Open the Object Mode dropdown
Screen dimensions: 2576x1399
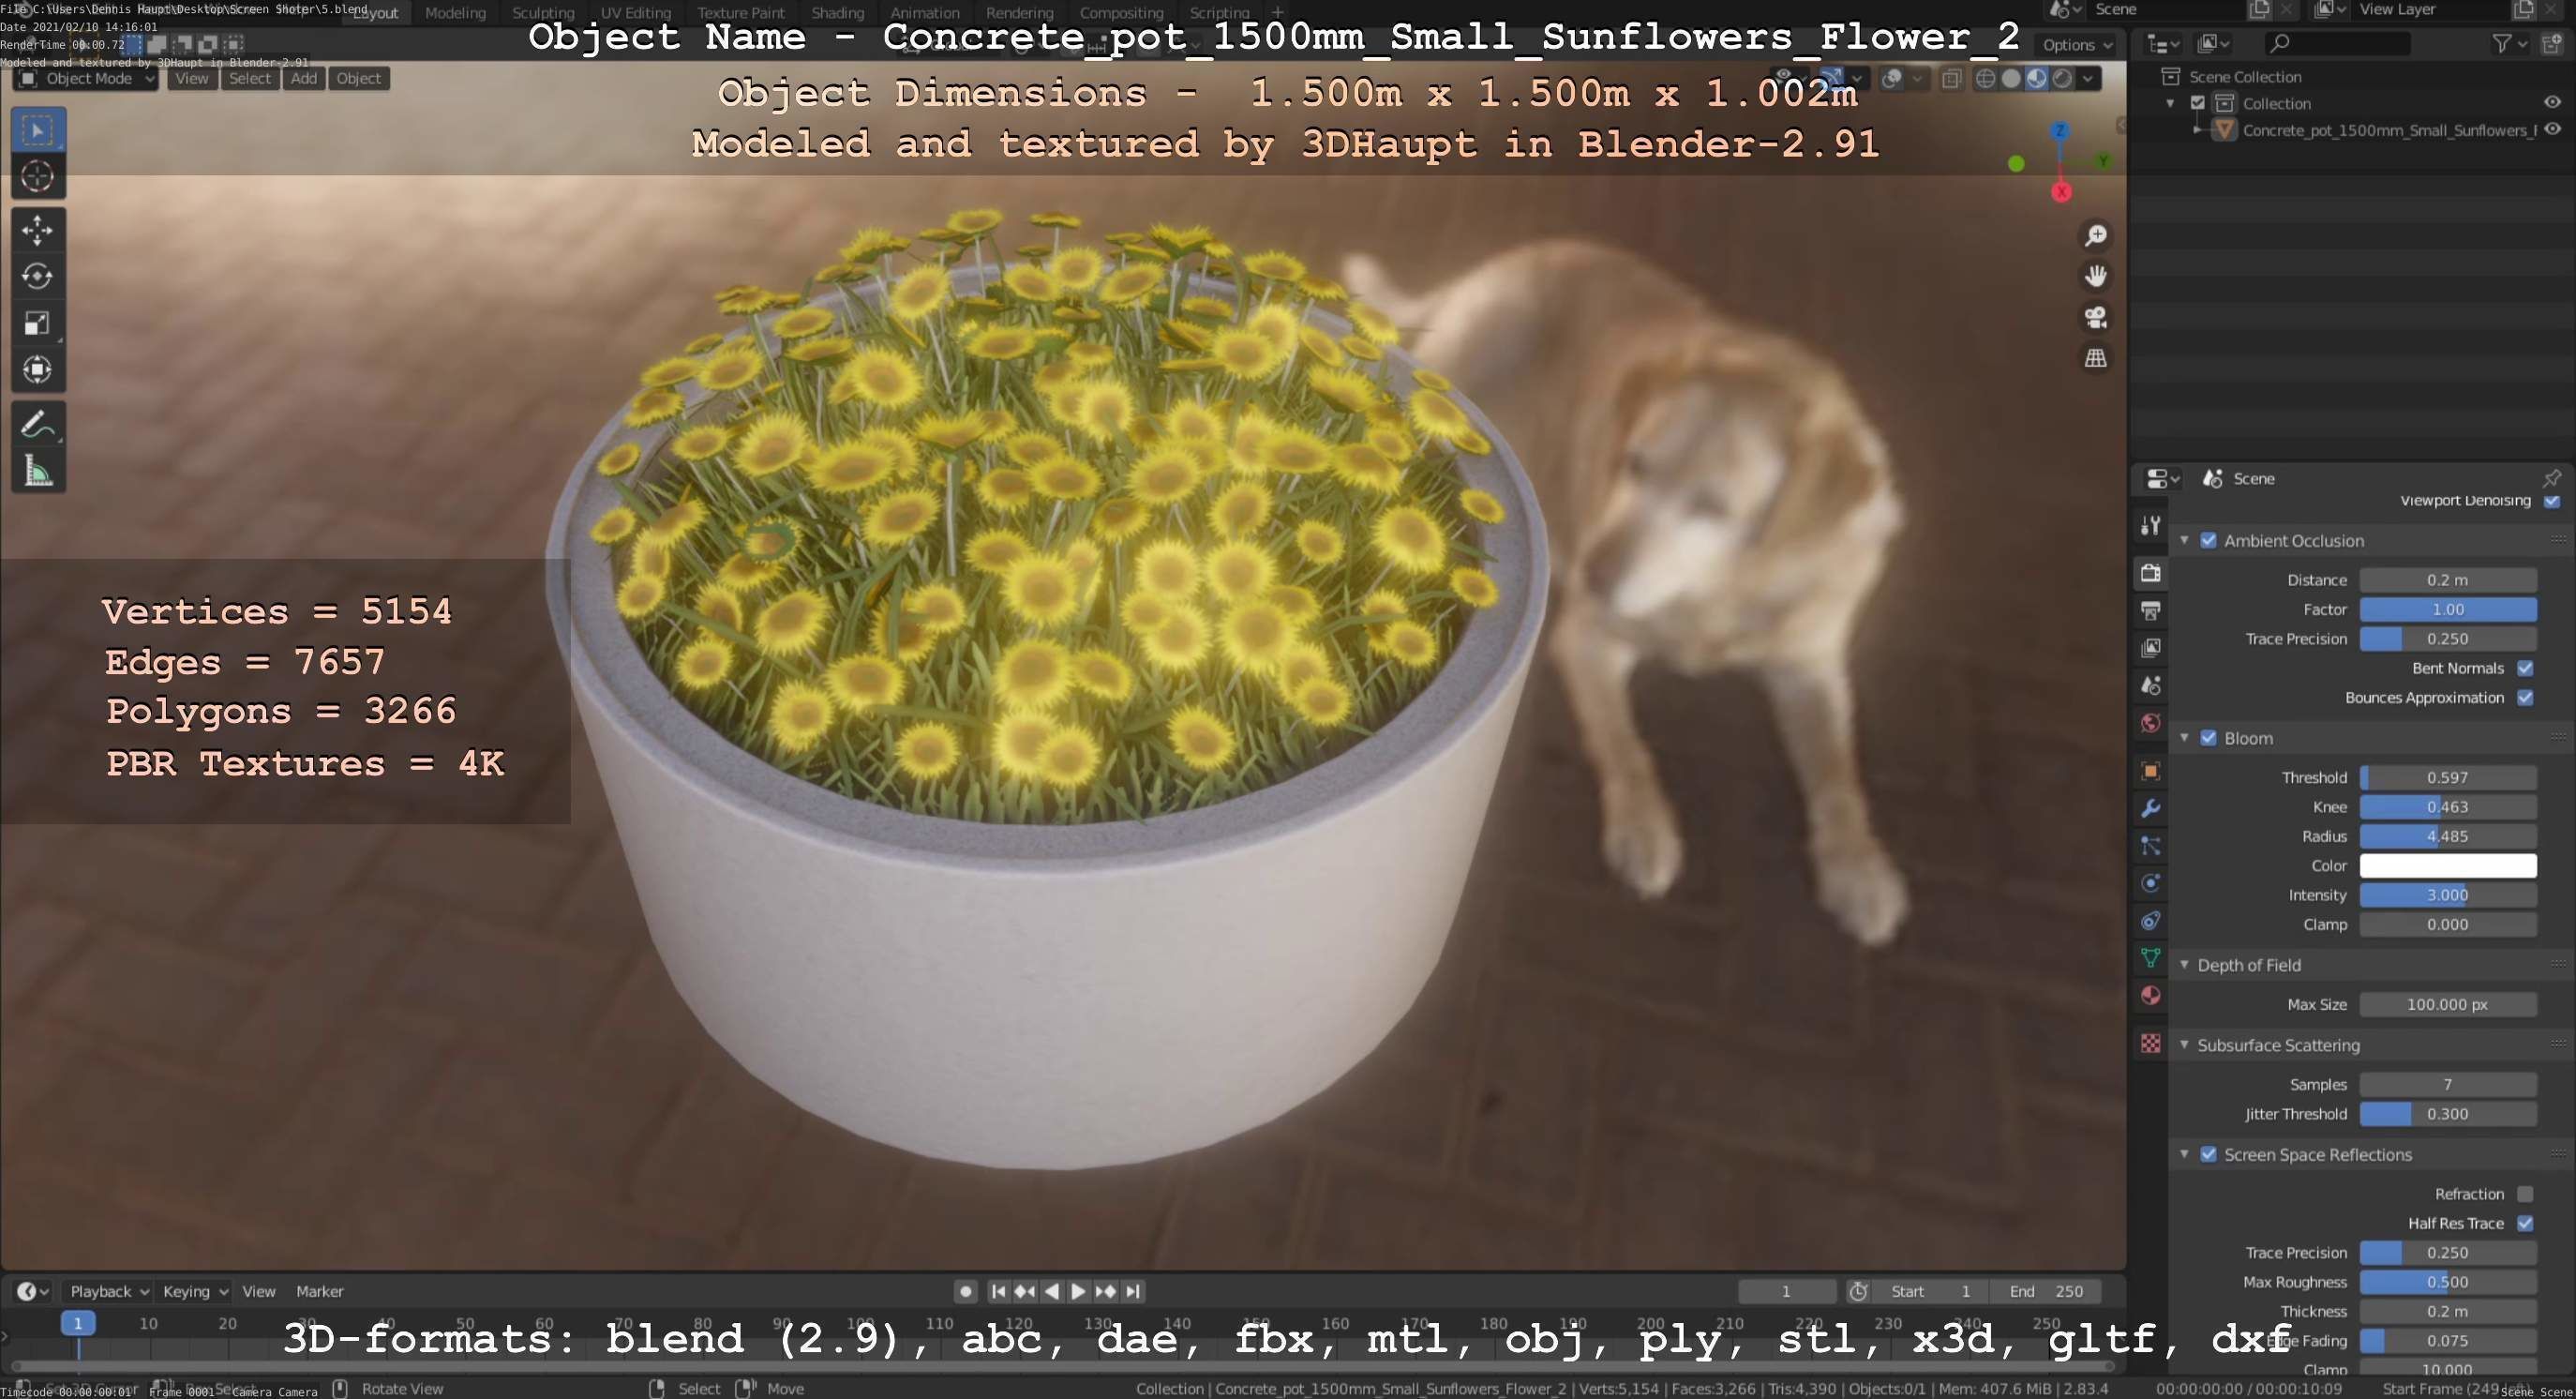coord(87,79)
